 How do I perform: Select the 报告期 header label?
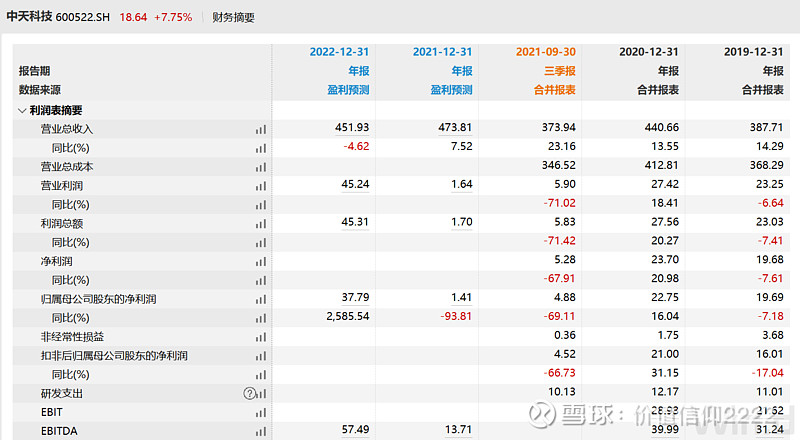34,71
